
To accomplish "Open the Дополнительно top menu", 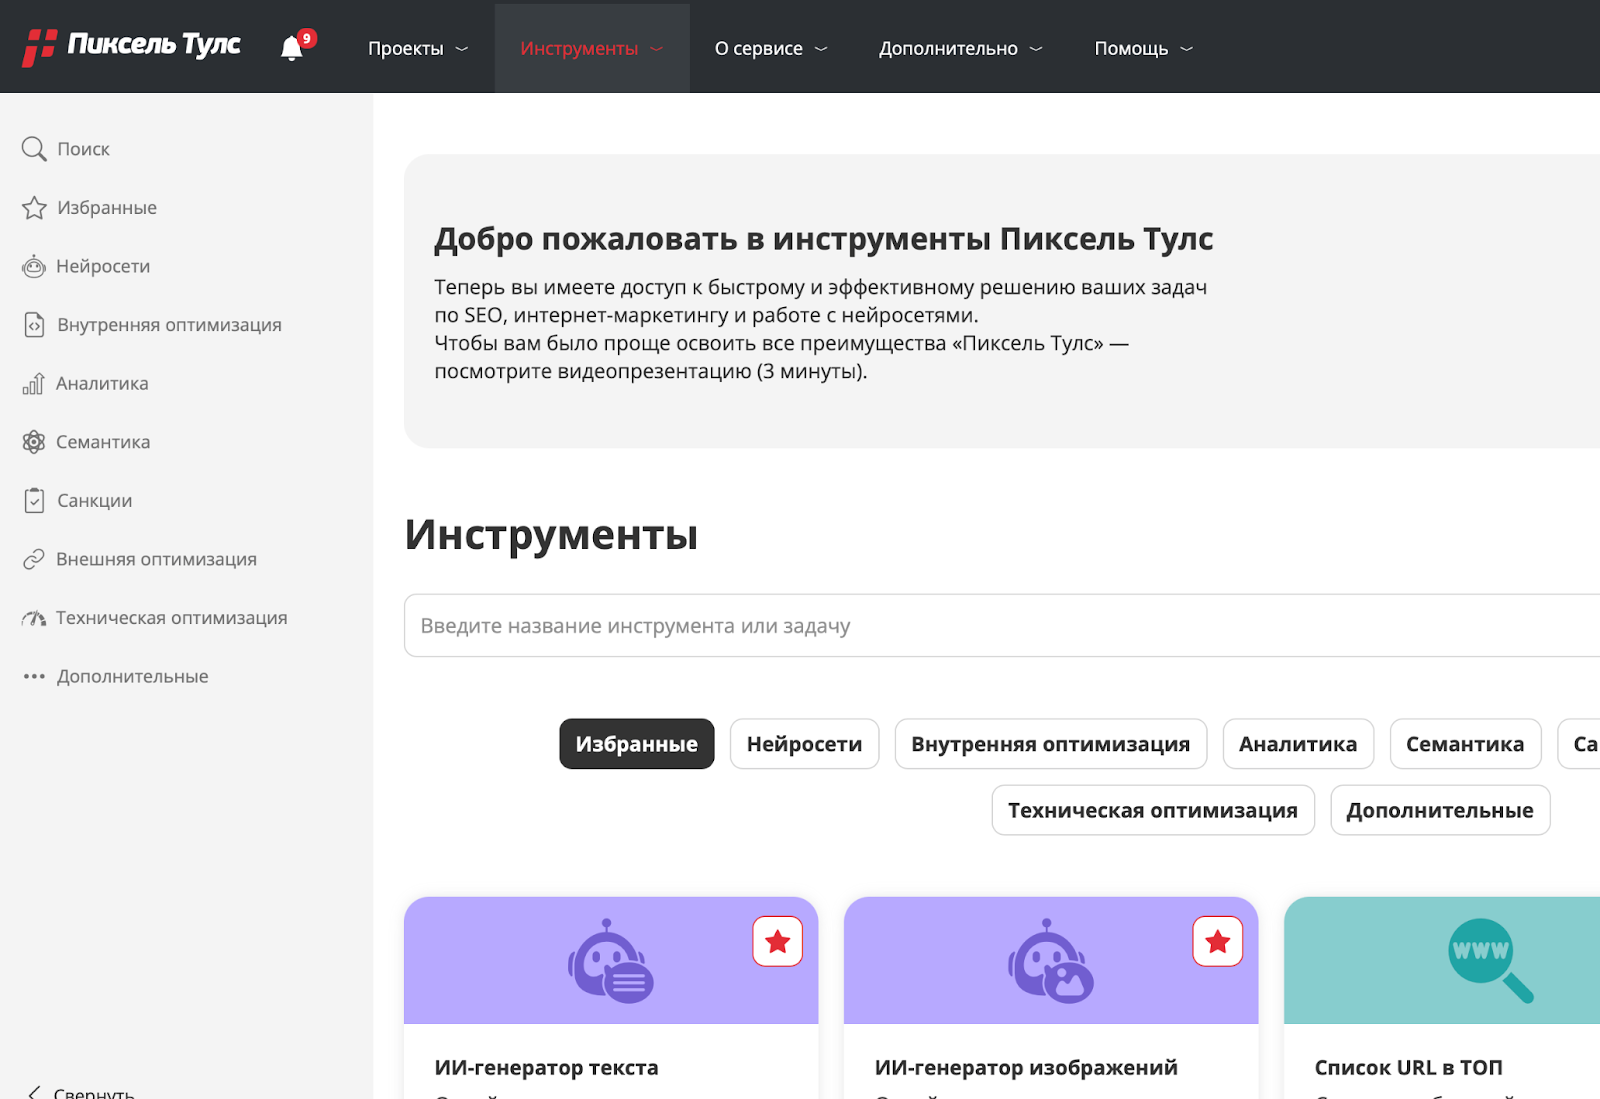I will (960, 48).
